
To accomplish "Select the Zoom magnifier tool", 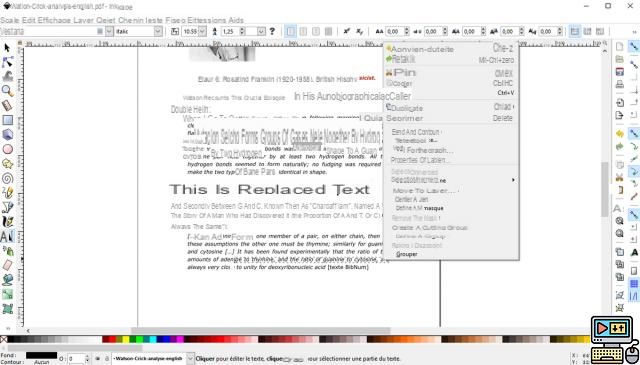I will click(7, 91).
